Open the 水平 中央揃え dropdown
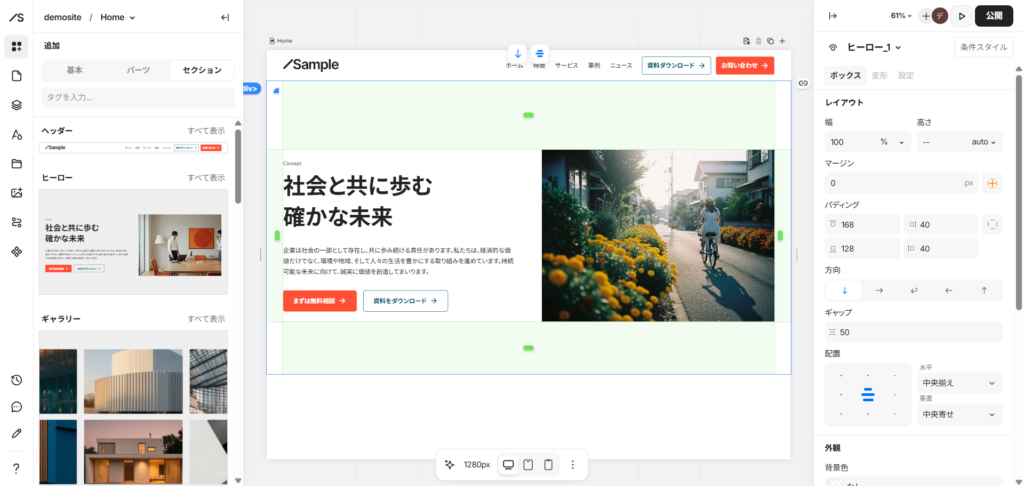 tap(959, 383)
